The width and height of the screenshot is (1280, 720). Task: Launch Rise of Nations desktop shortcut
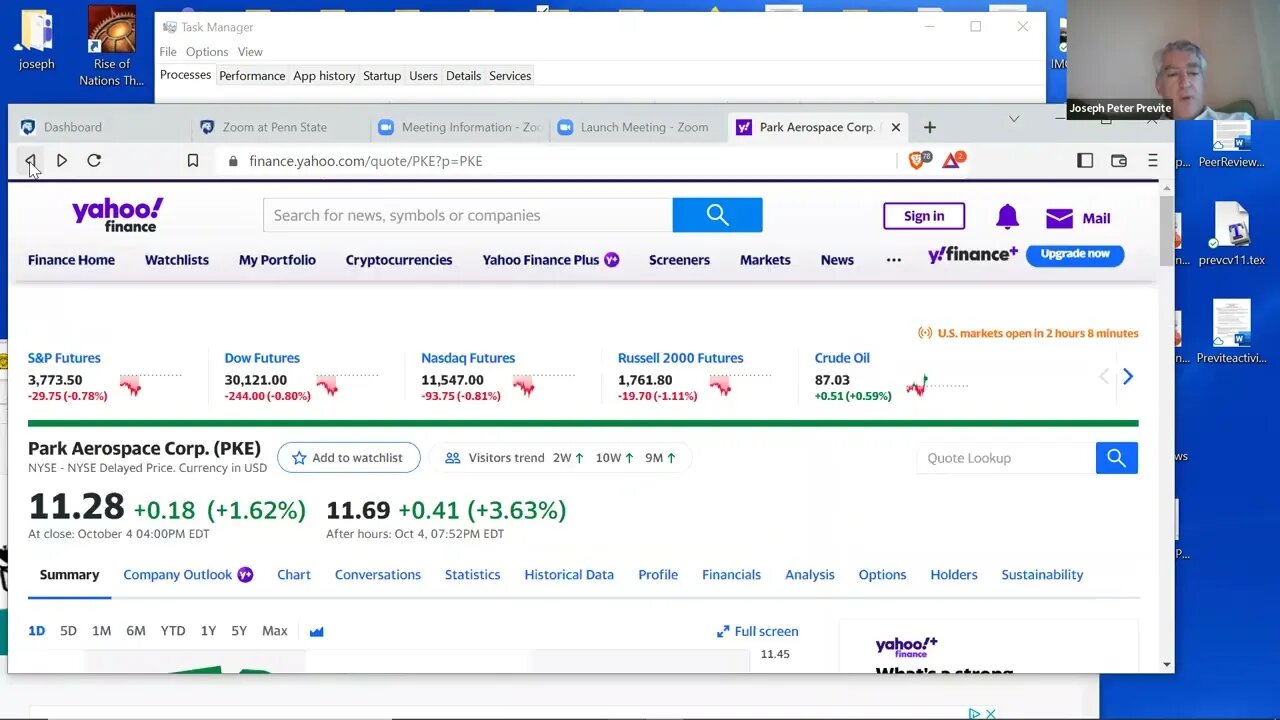click(x=112, y=46)
